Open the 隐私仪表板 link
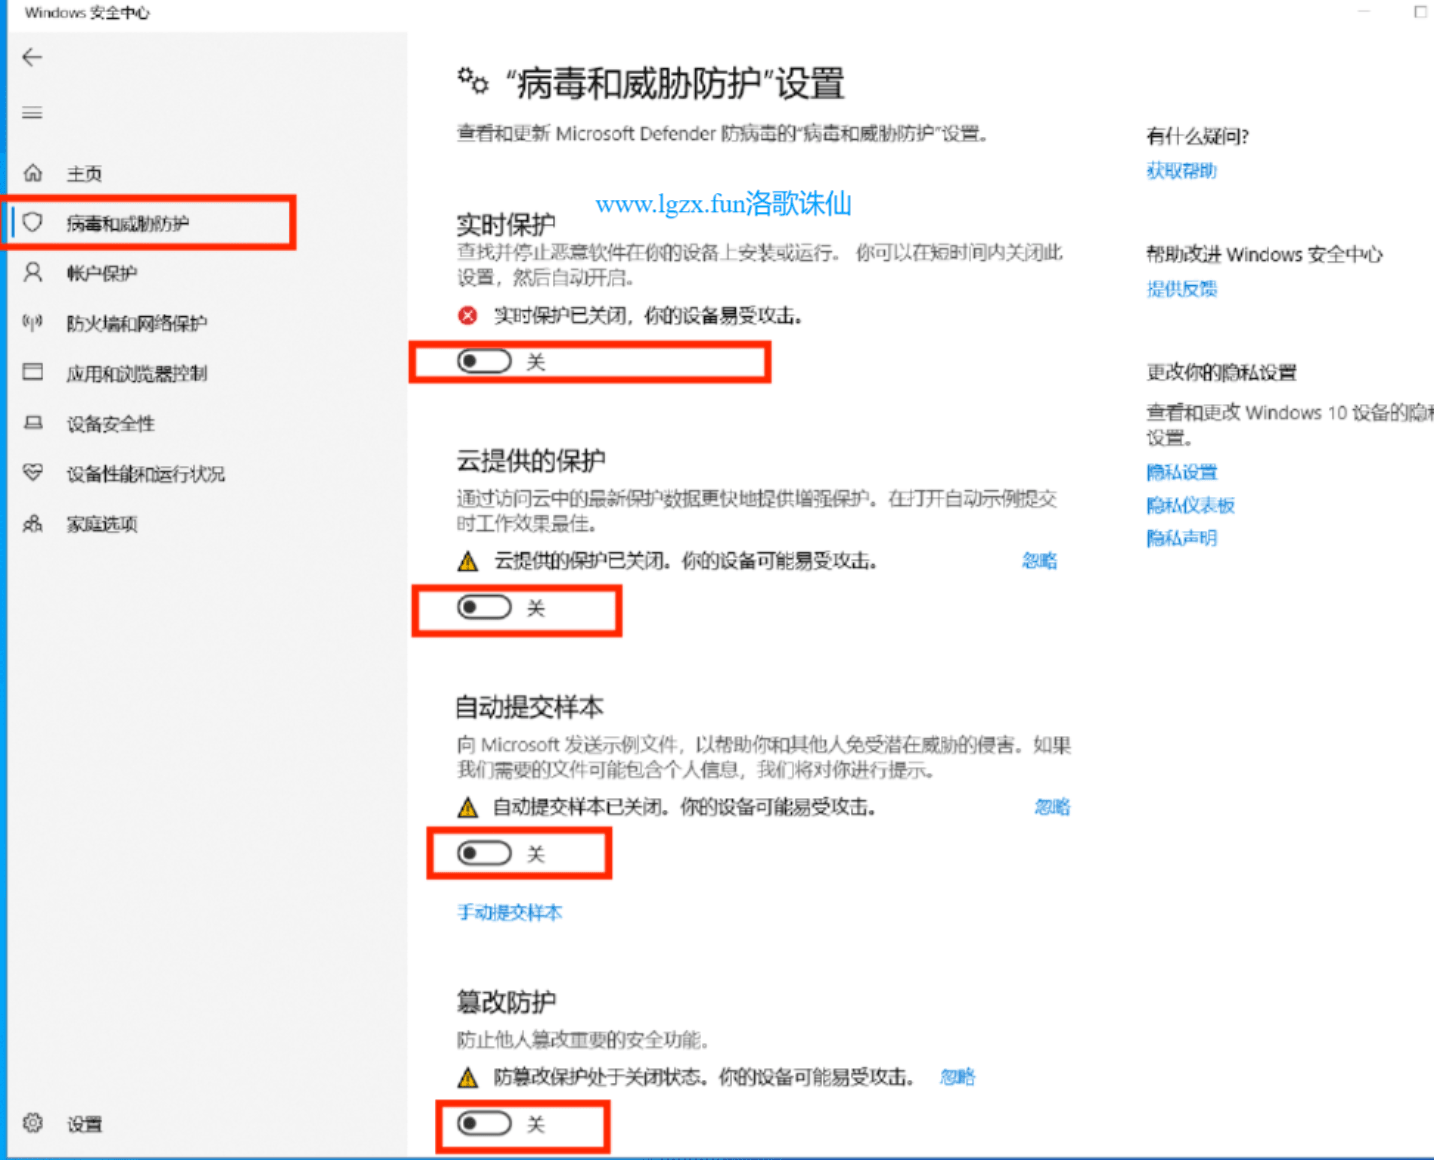This screenshot has height=1160, width=1434. pos(1190,505)
